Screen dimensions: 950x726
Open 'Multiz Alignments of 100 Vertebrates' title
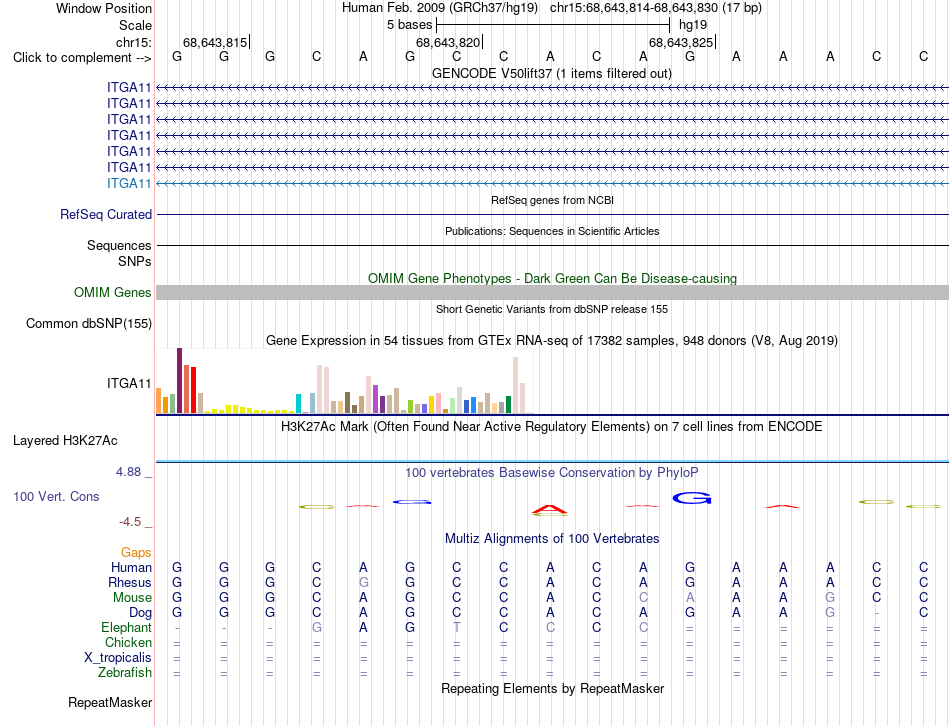[x=552, y=539]
